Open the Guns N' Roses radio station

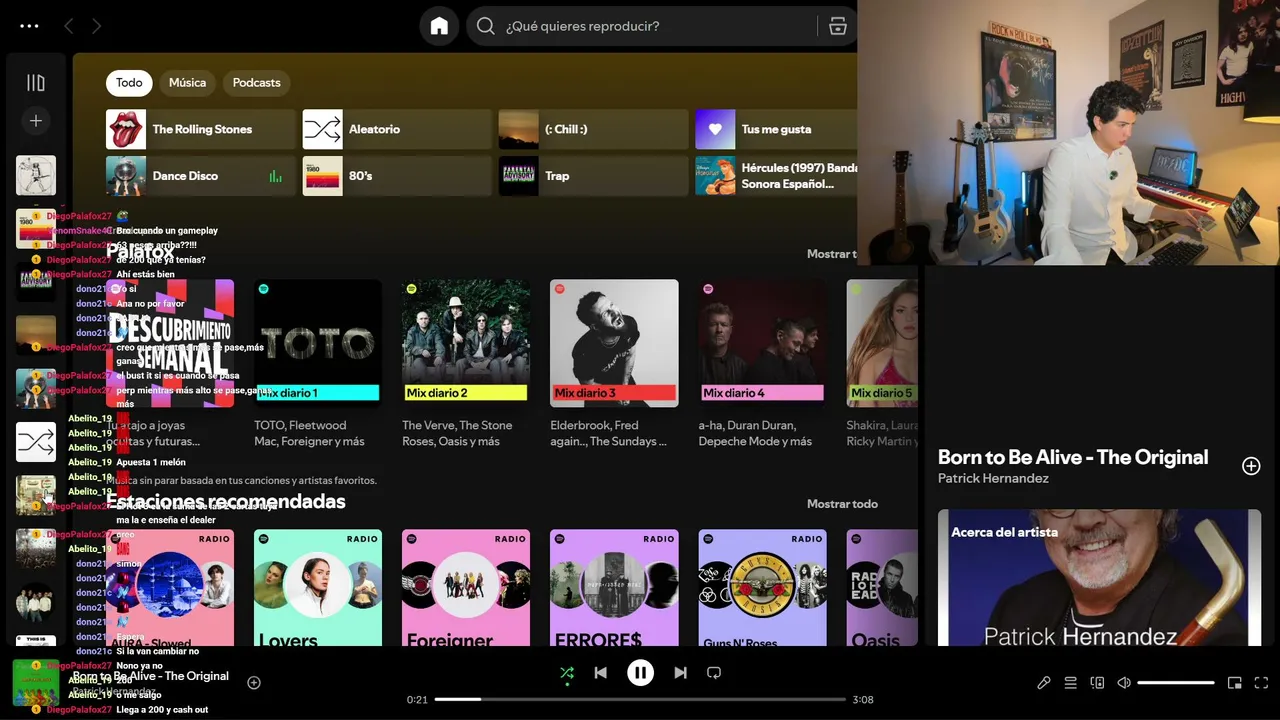(x=762, y=588)
